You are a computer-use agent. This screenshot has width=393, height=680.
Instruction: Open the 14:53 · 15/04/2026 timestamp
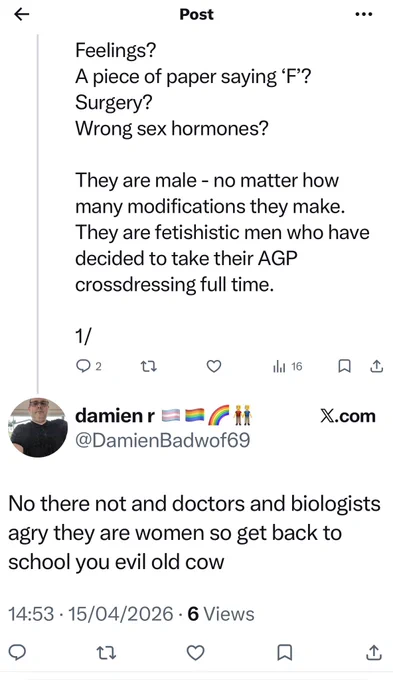tap(91, 614)
